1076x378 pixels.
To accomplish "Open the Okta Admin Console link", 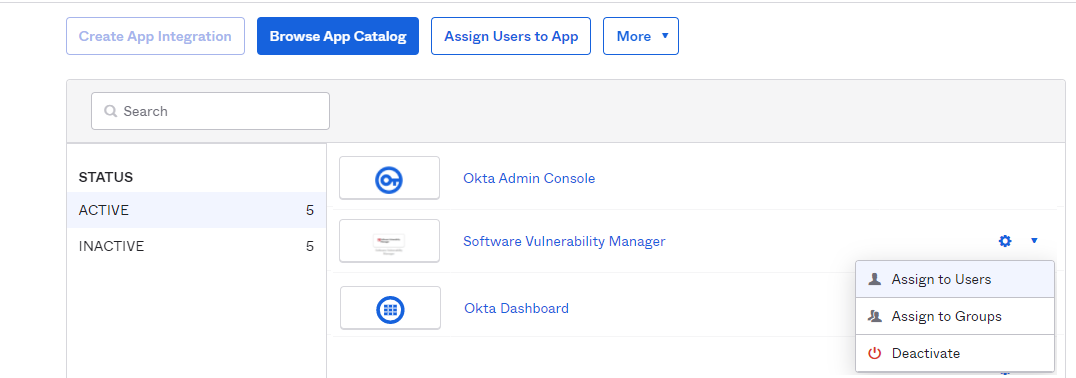I will click(529, 178).
